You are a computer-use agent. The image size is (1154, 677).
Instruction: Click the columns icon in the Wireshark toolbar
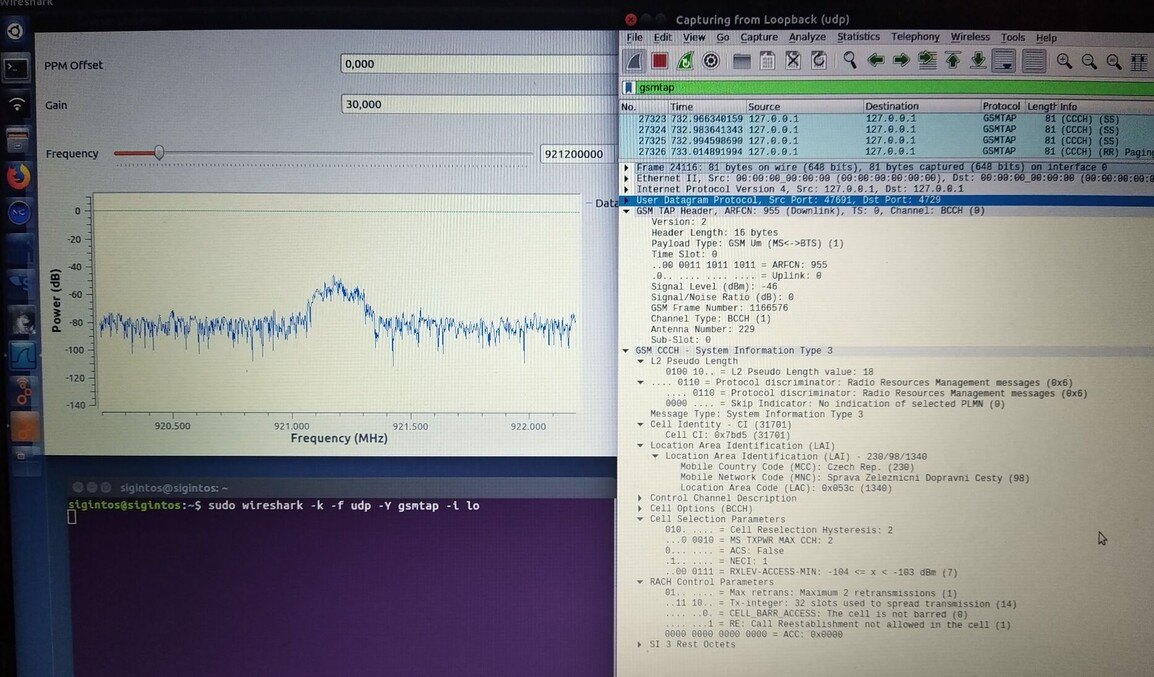click(1139, 62)
